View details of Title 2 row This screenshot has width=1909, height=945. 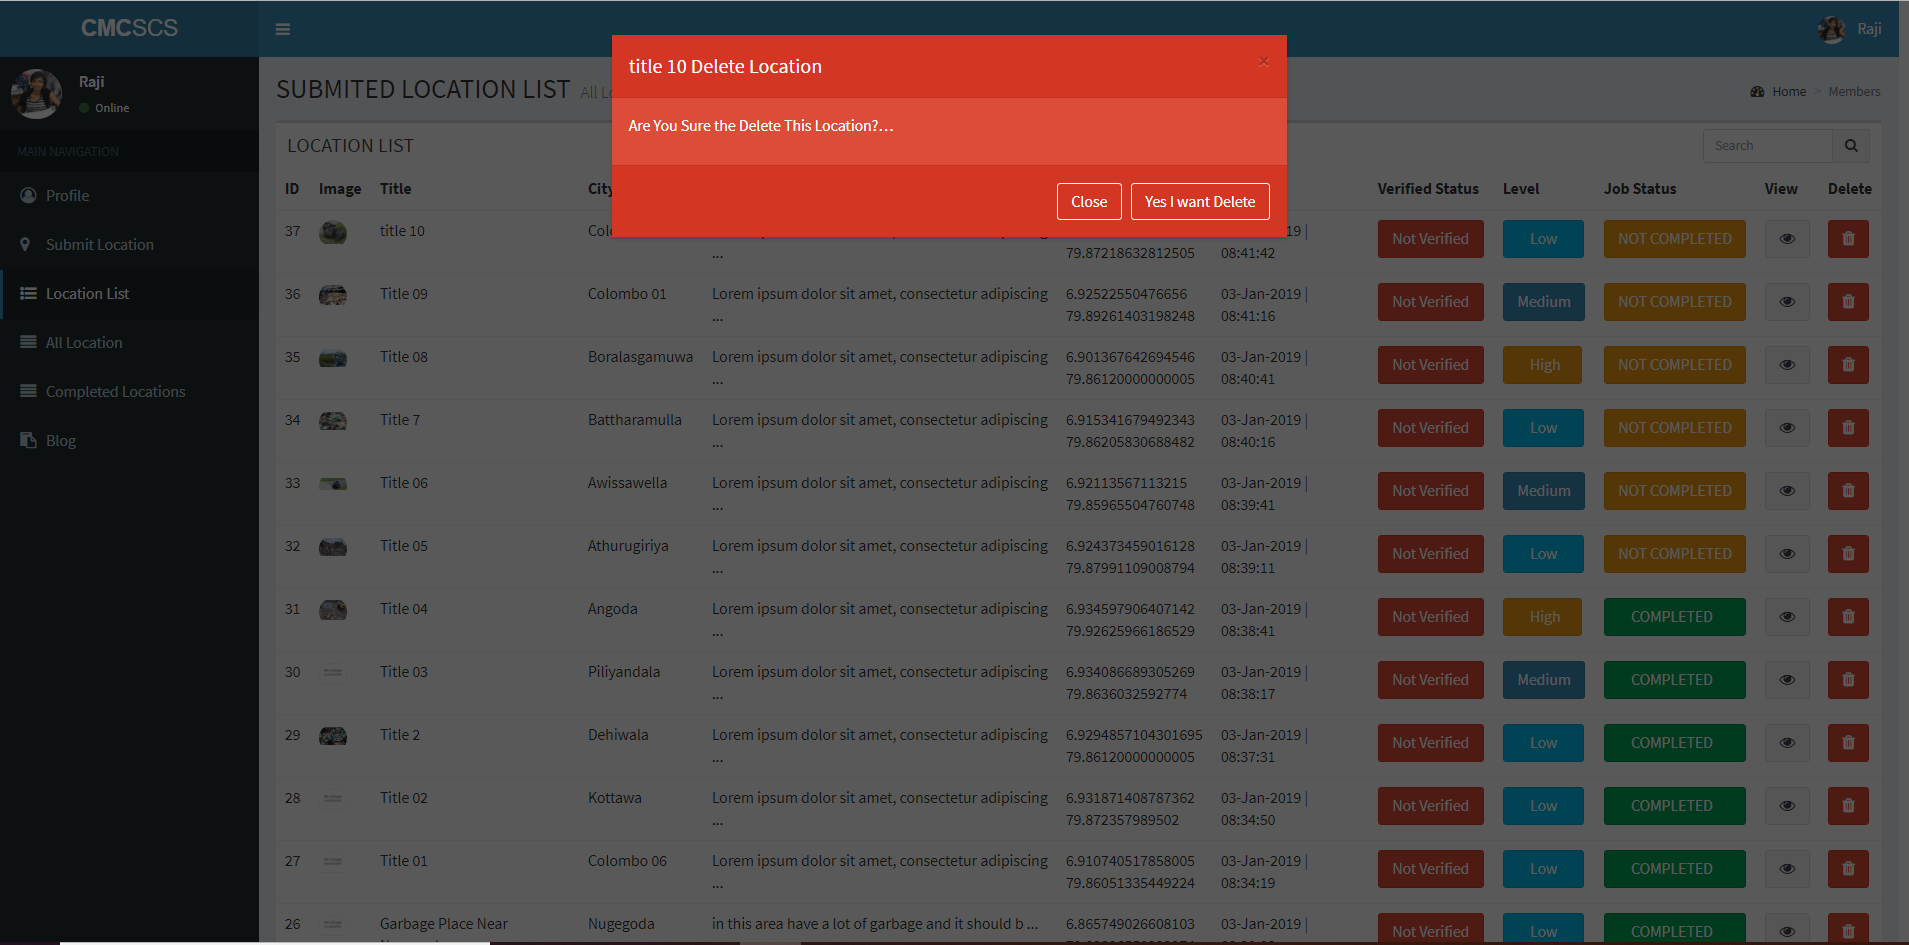[x=1787, y=743]
